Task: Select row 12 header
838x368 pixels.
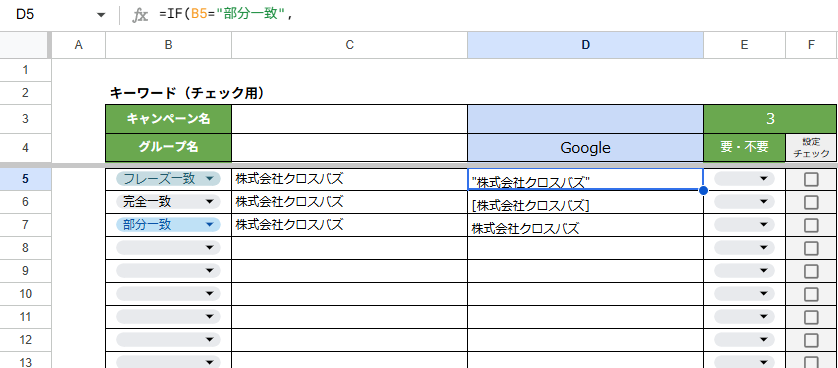Action: coord(25,340)
